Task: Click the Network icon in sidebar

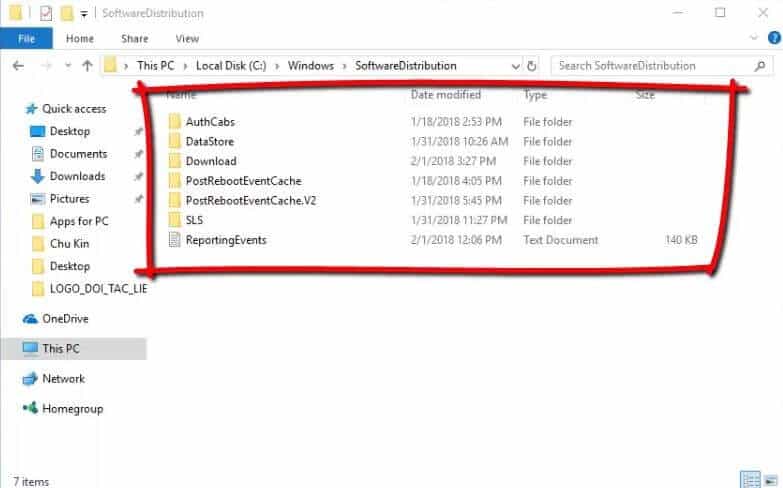Action: (30, 379)
